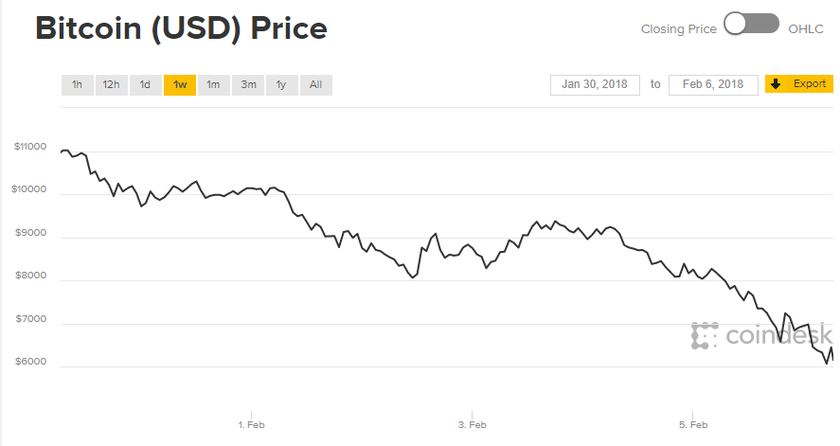Click the OHLC label
Image resolution: width=840 pixels, height=446 pixels.
coord(805,29)
